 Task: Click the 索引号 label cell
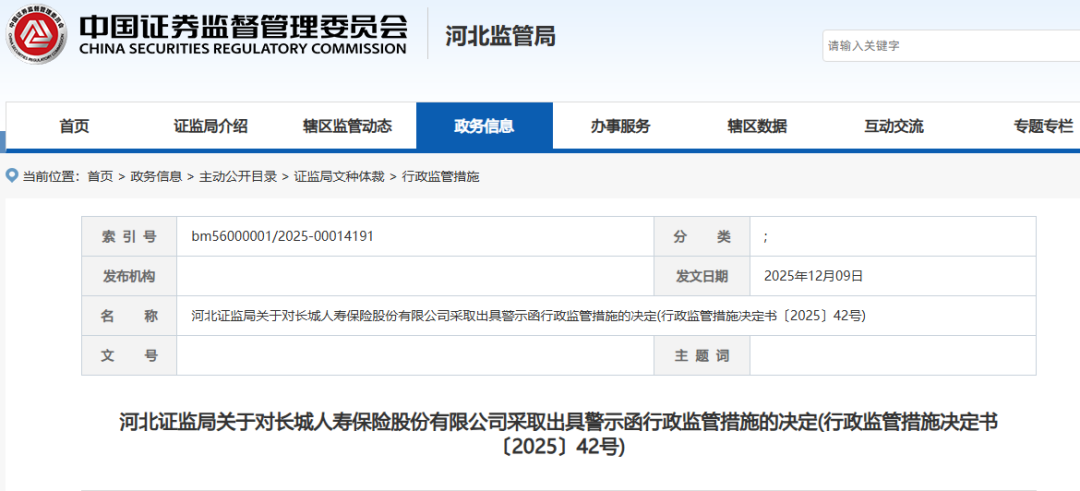129,236
